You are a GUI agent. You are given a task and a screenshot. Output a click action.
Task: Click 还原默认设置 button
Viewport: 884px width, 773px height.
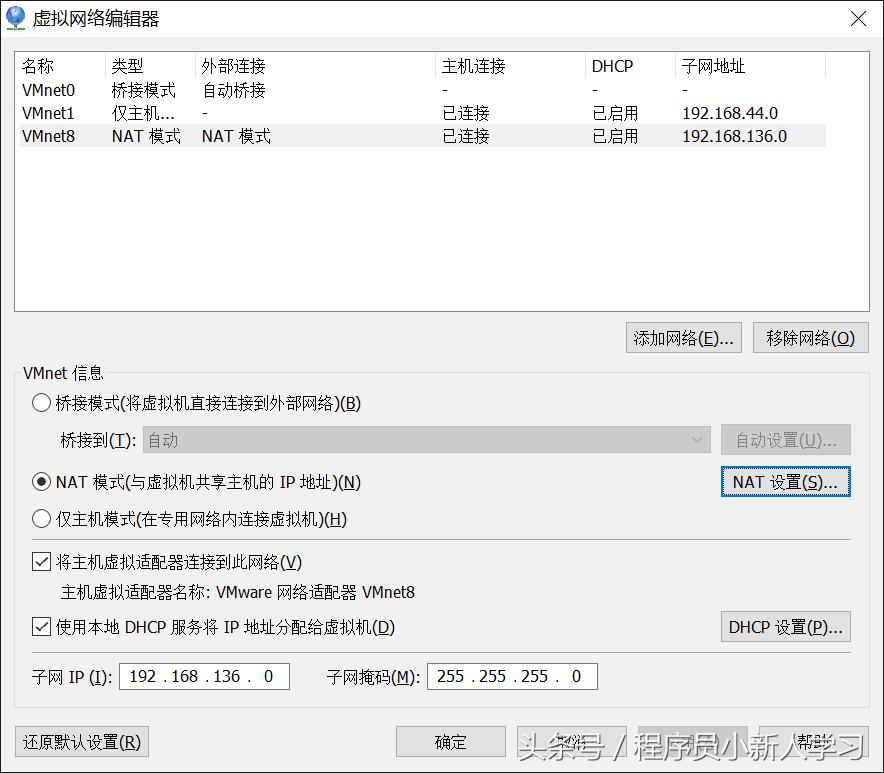[x=81, y=741]
